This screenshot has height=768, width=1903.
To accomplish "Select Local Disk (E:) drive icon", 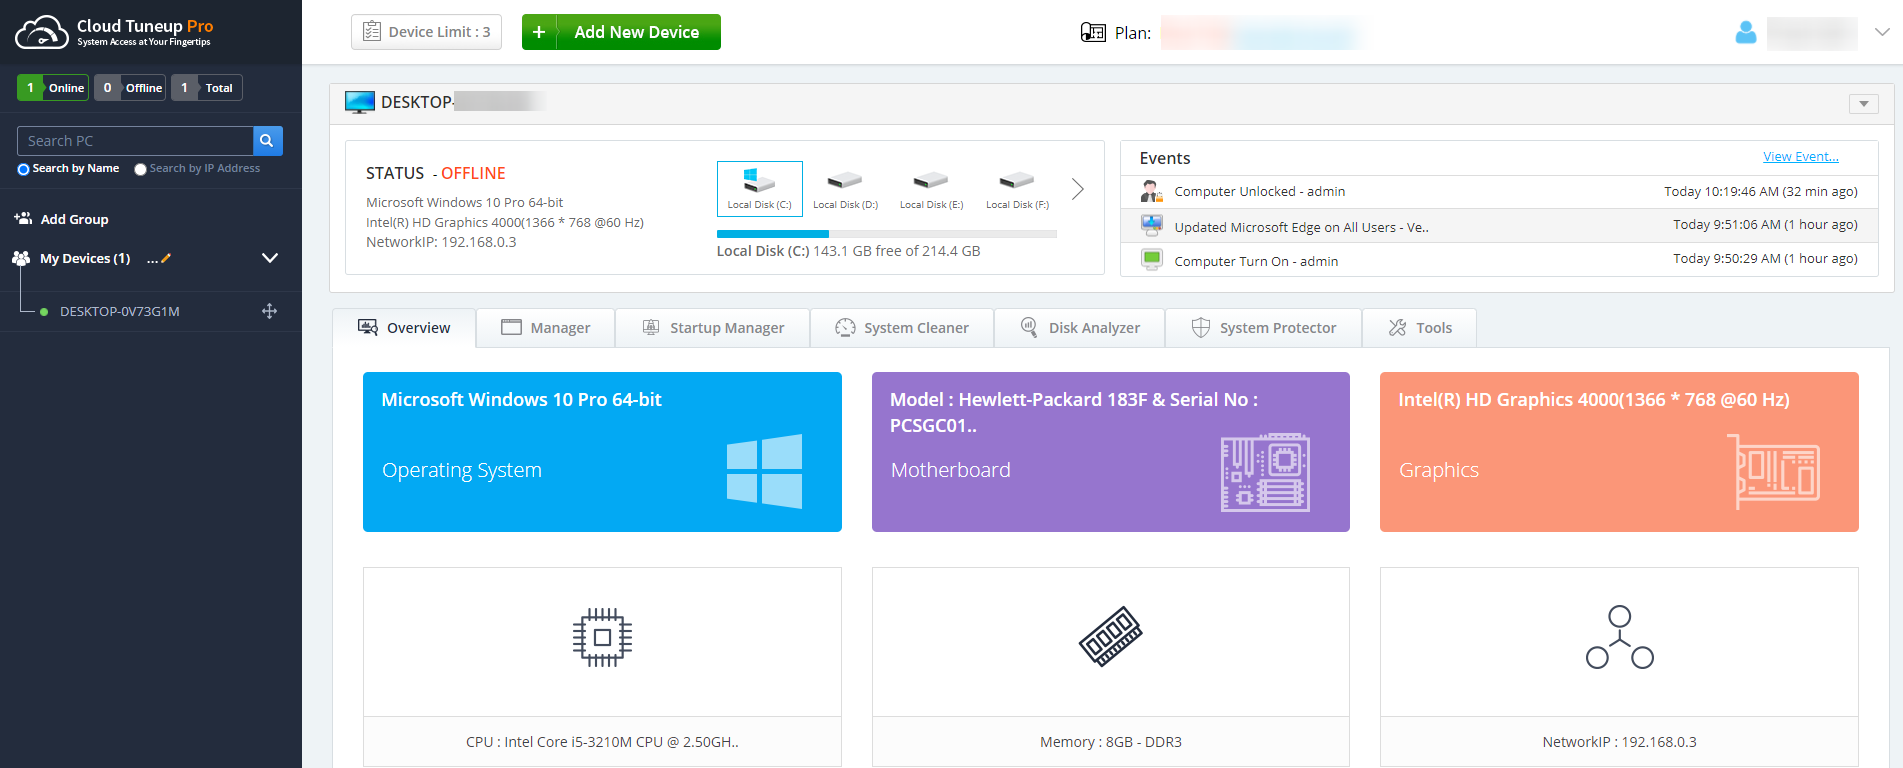I will [931, 188].
